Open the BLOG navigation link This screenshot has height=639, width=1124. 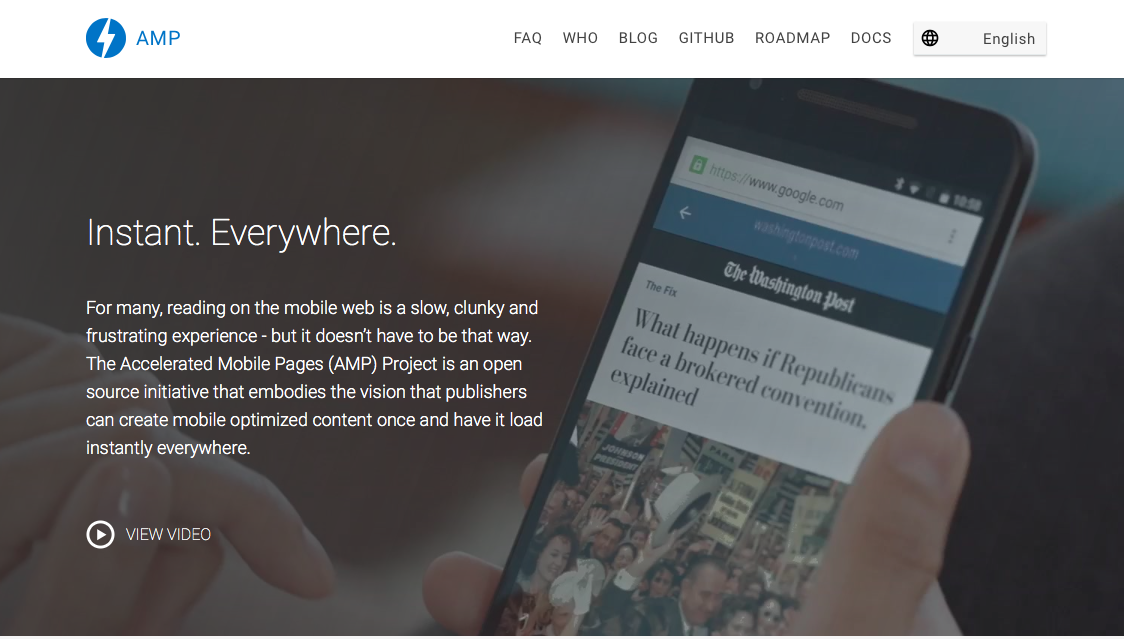tap(638, 38)
